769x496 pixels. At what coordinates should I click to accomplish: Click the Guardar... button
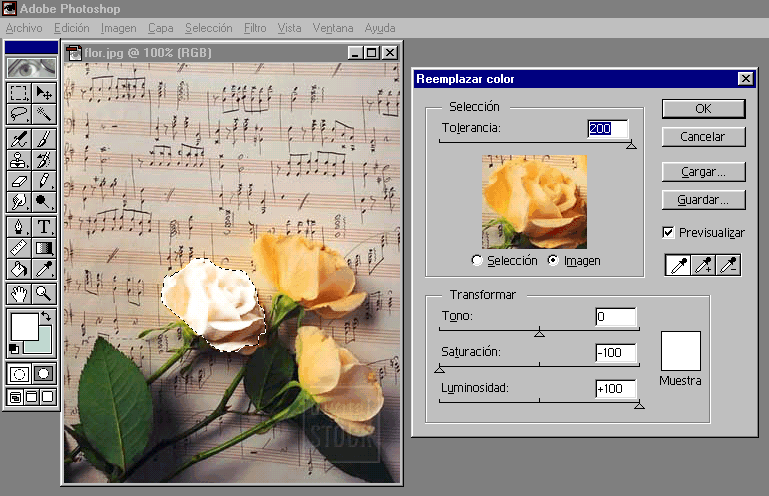tap(703, 200)
